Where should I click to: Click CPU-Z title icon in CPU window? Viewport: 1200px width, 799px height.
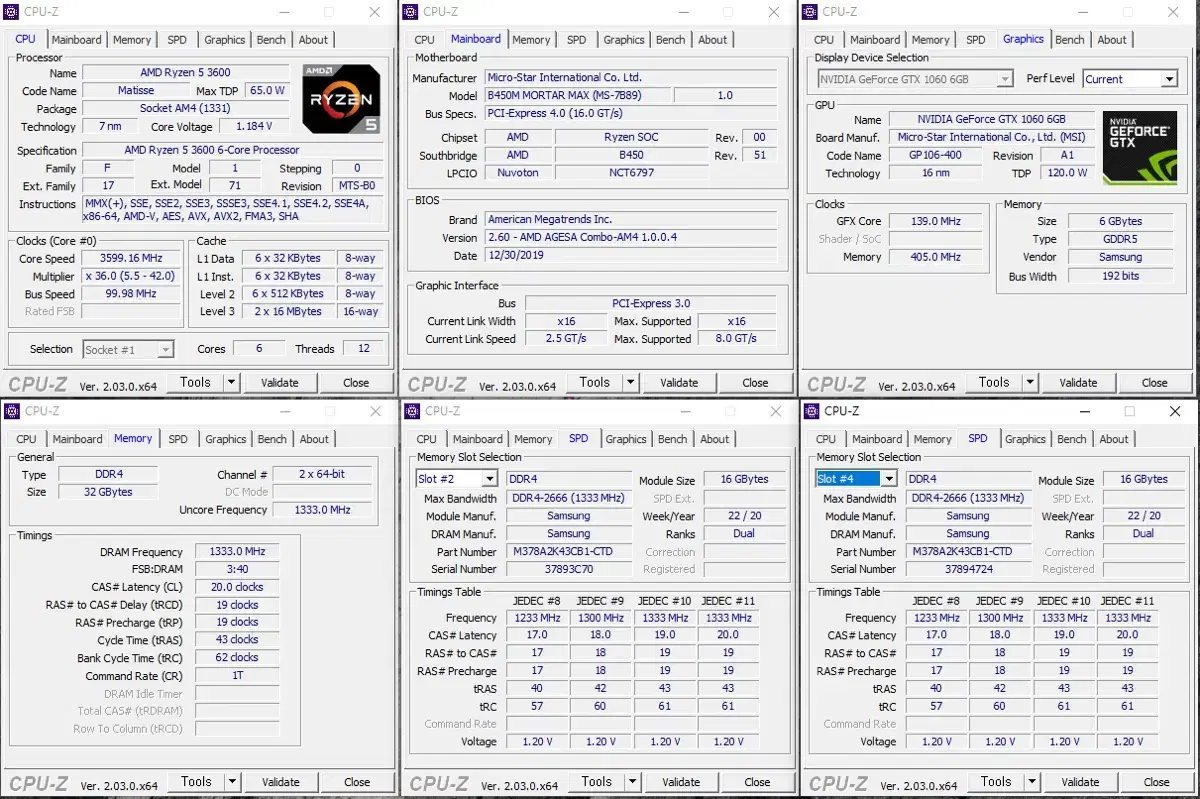pyautogui.click(x=11, y=12)
